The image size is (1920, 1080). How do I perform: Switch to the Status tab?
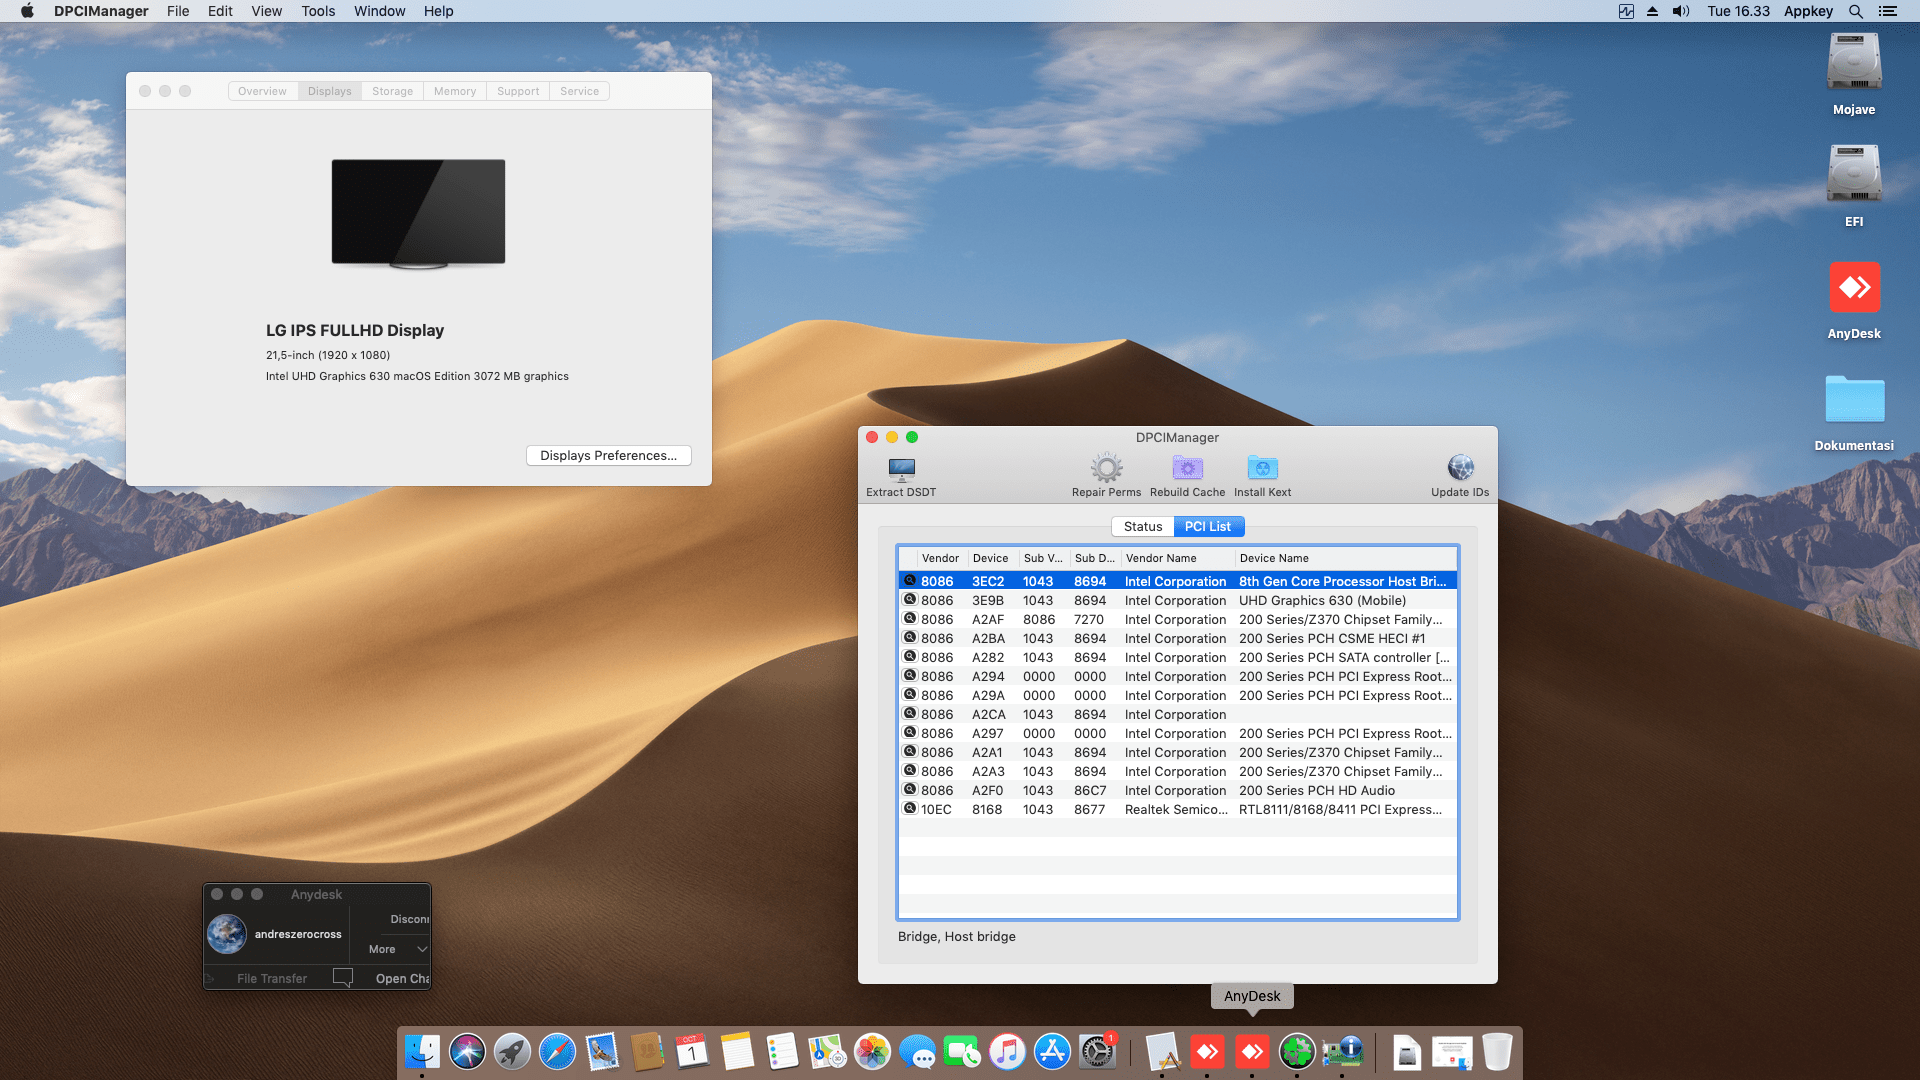pyautogui.click(x=1142, y=527)
